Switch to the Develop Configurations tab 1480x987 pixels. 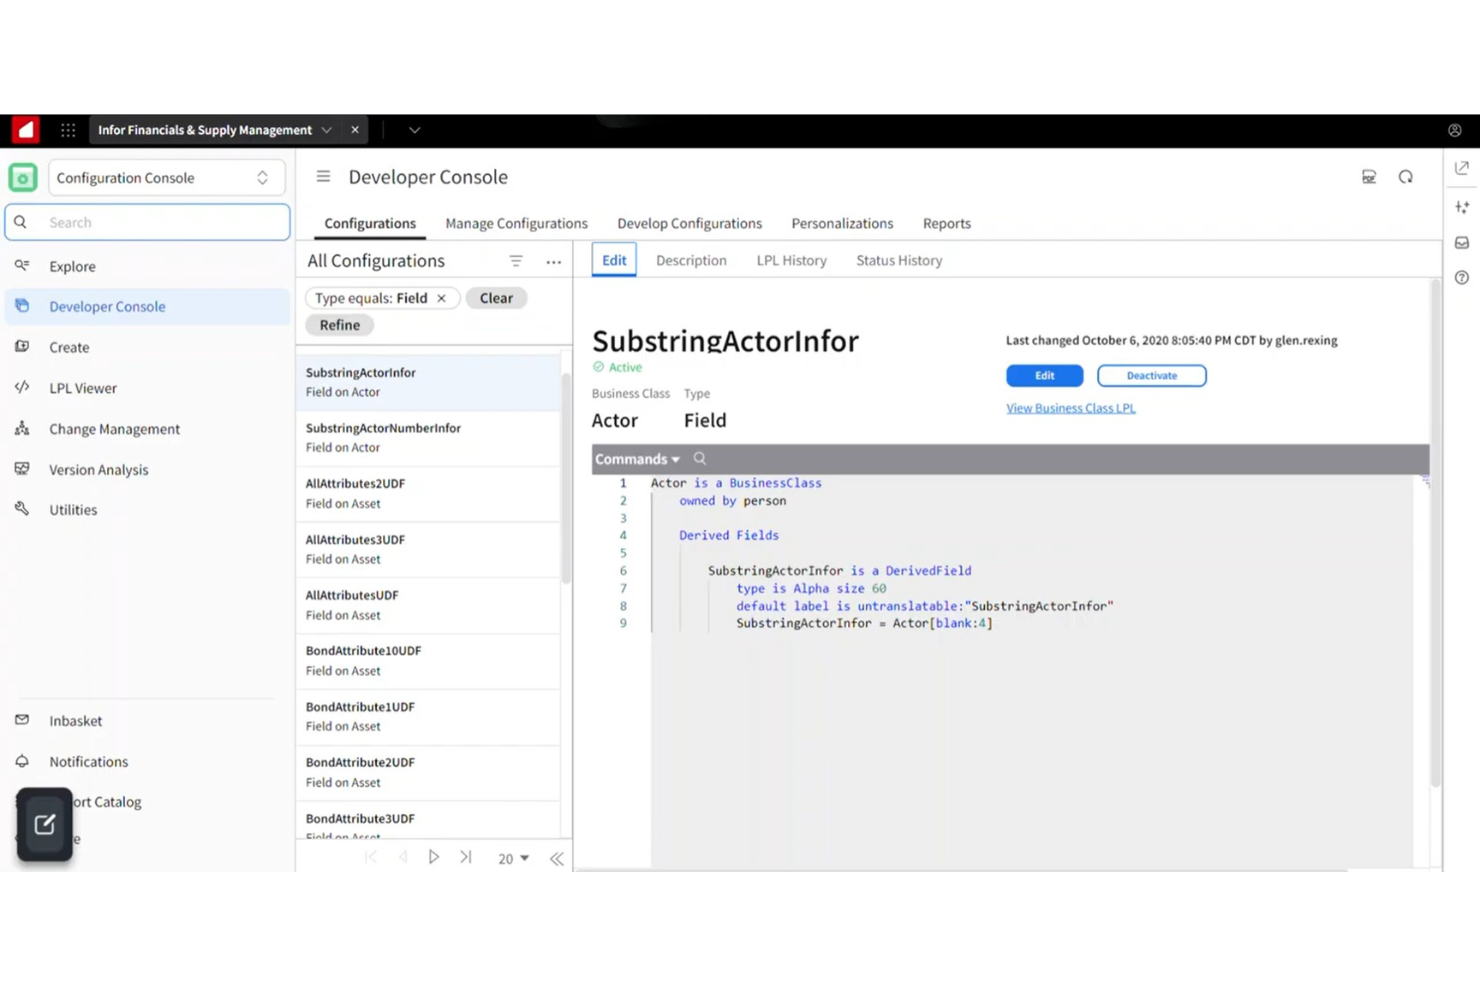[689, 224]
